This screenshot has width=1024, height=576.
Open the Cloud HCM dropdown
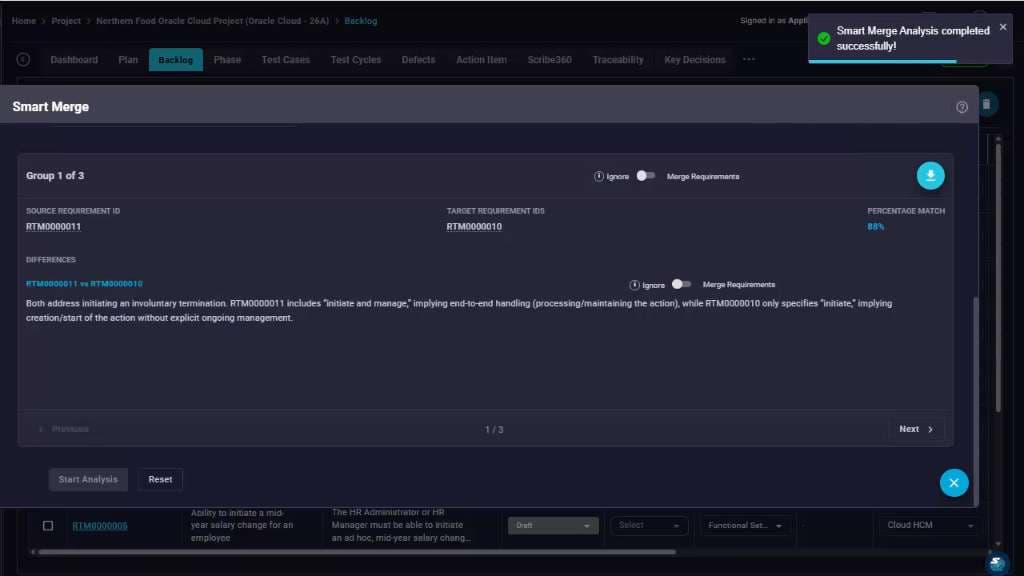[929, 526]
